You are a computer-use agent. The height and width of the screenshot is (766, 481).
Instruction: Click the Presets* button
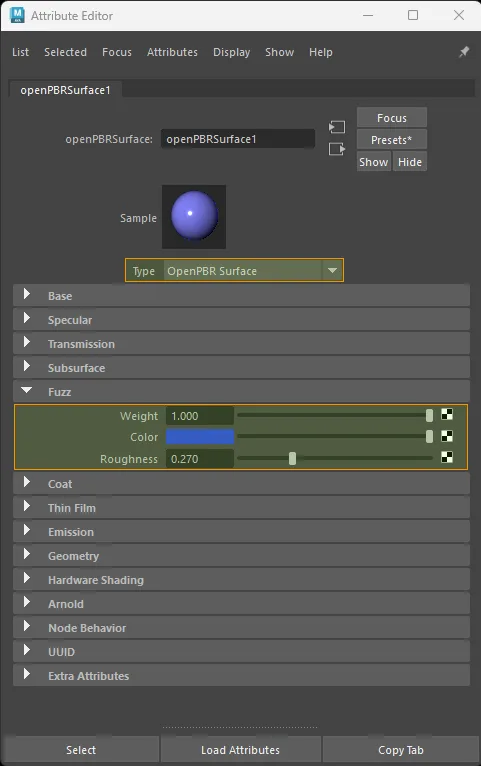392,140
